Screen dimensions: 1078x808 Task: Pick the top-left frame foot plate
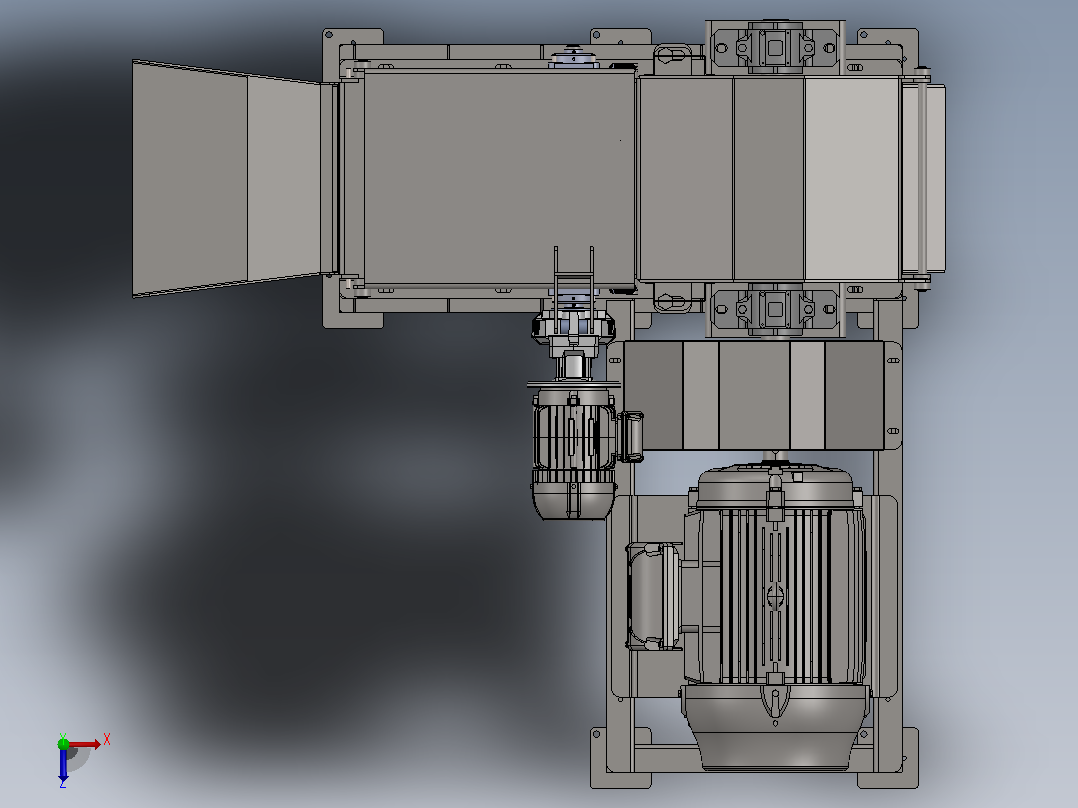click(x=353, y=46)
